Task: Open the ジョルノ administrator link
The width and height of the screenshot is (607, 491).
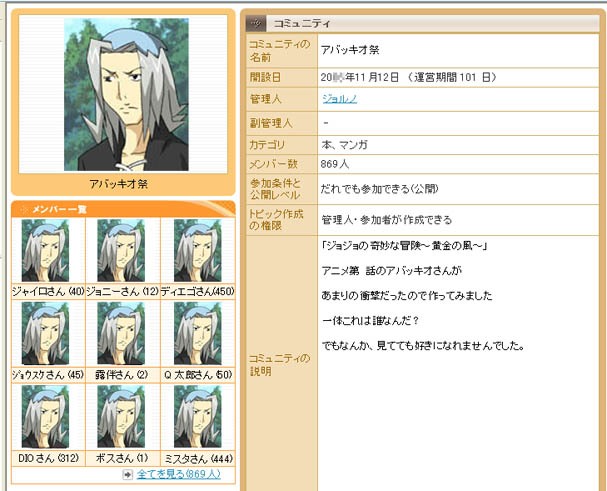Action: 340,99
